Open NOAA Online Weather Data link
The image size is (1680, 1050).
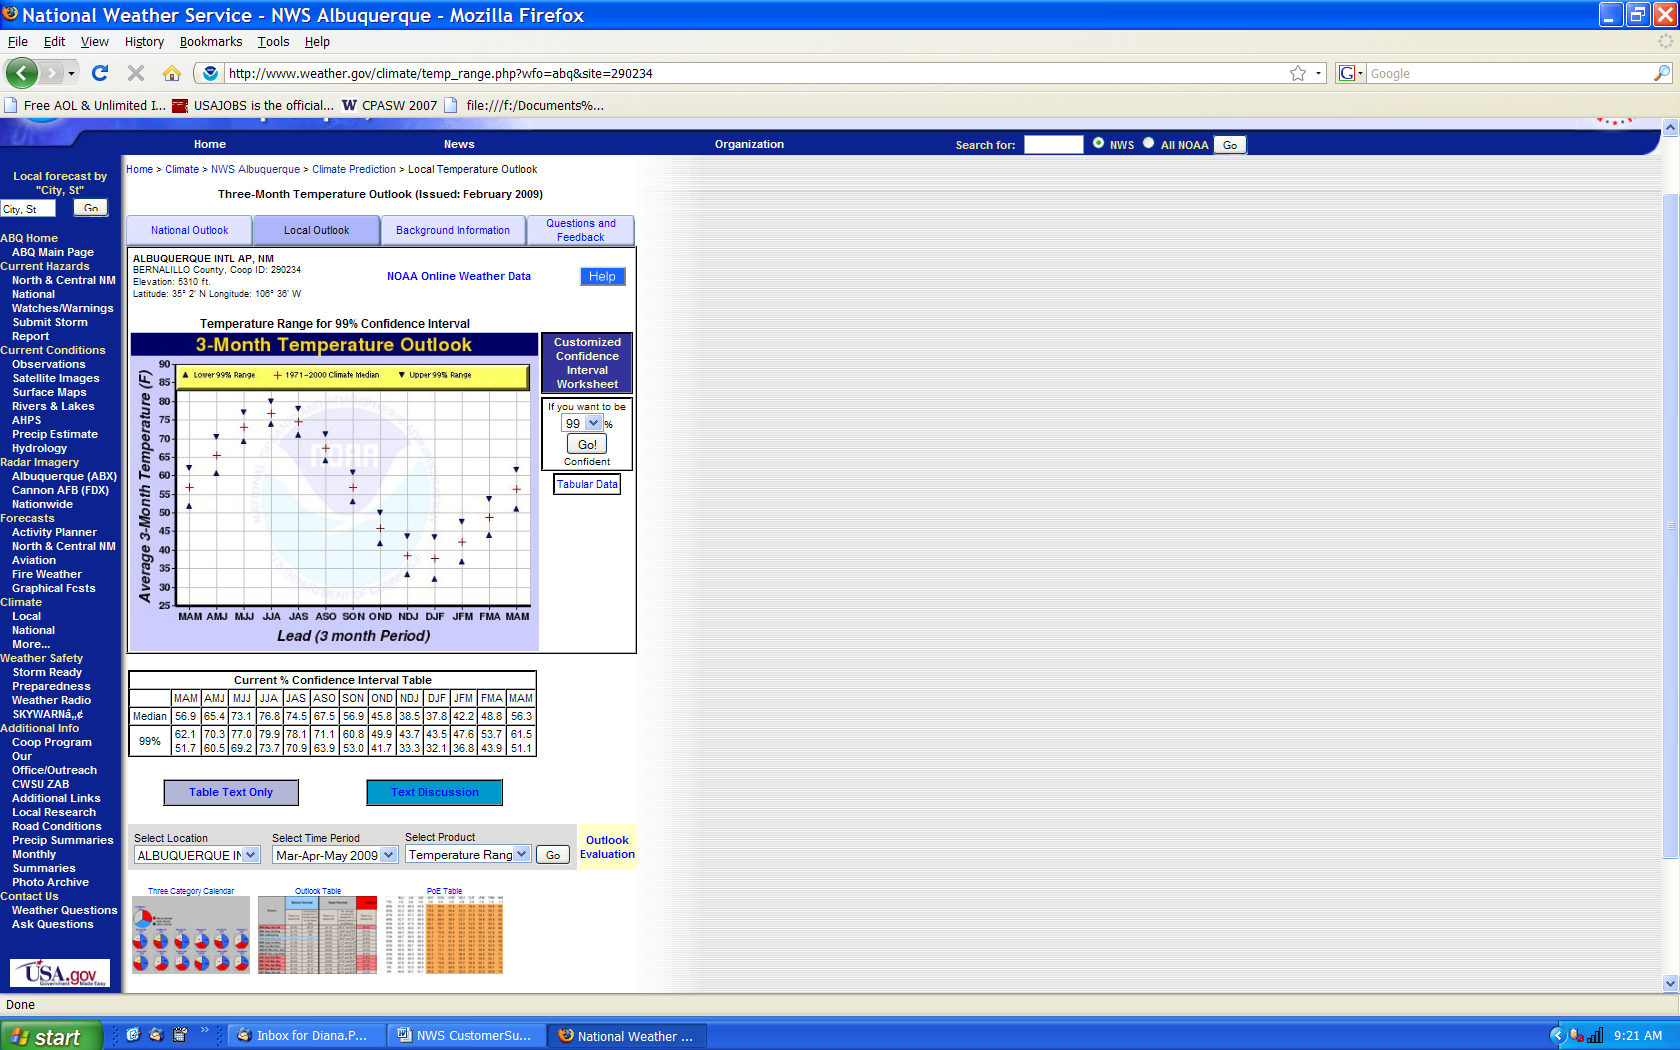click(x=459, y=276)
